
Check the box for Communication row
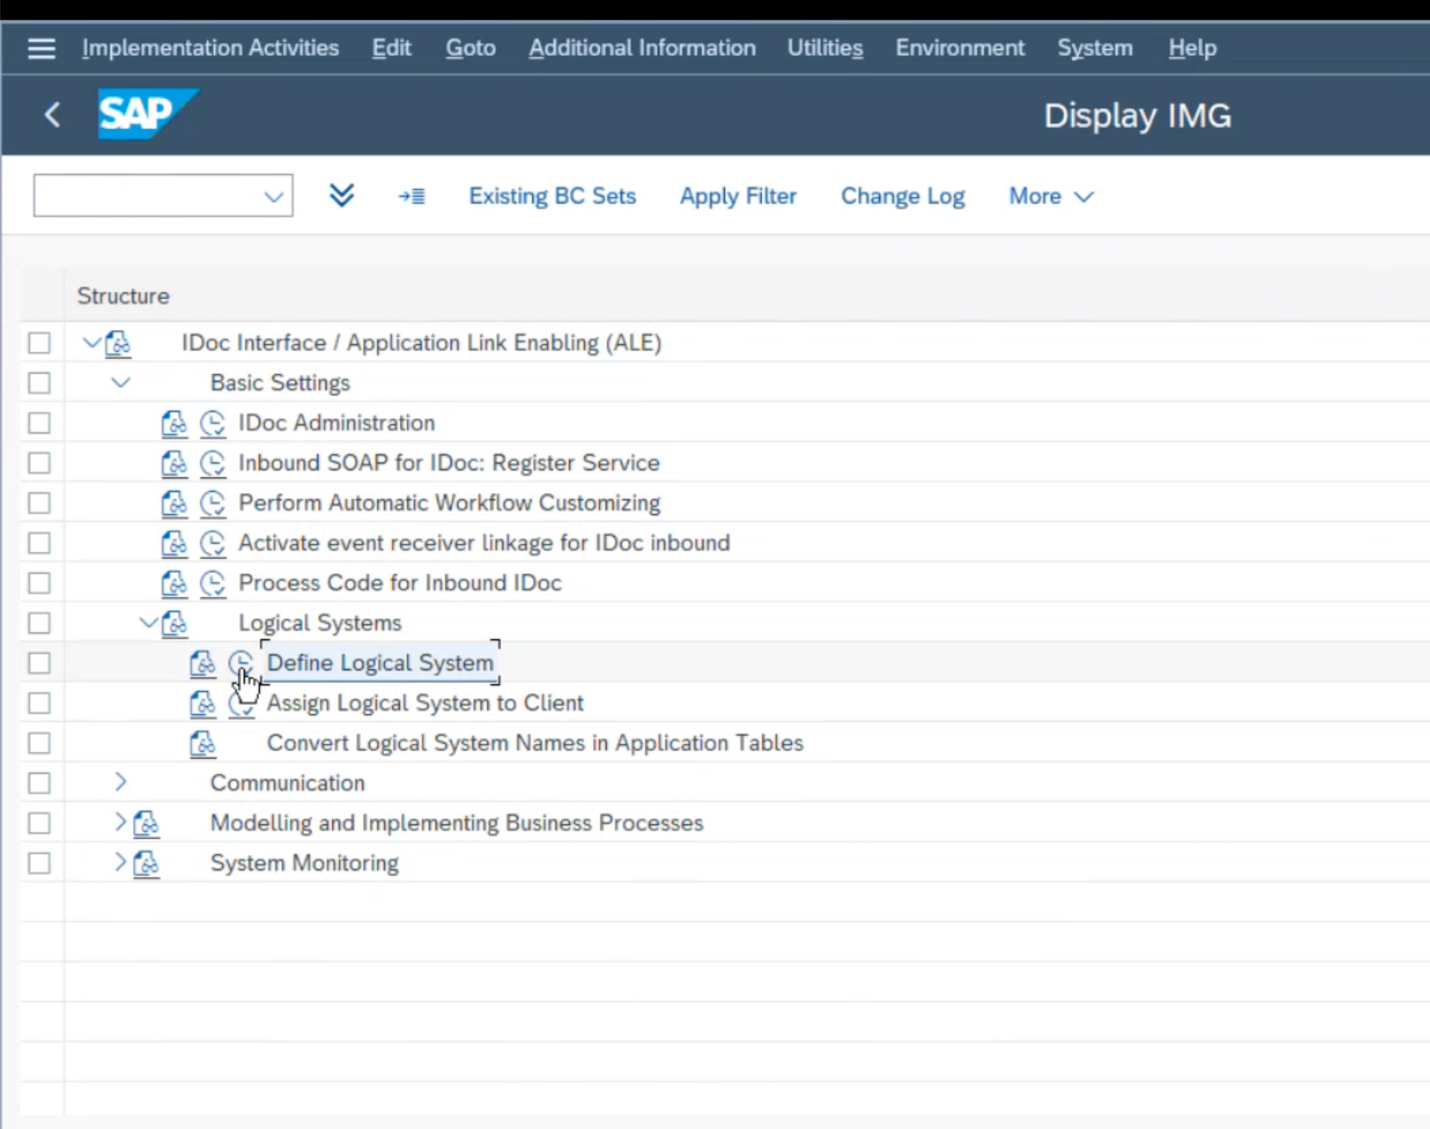coord(39,783)
